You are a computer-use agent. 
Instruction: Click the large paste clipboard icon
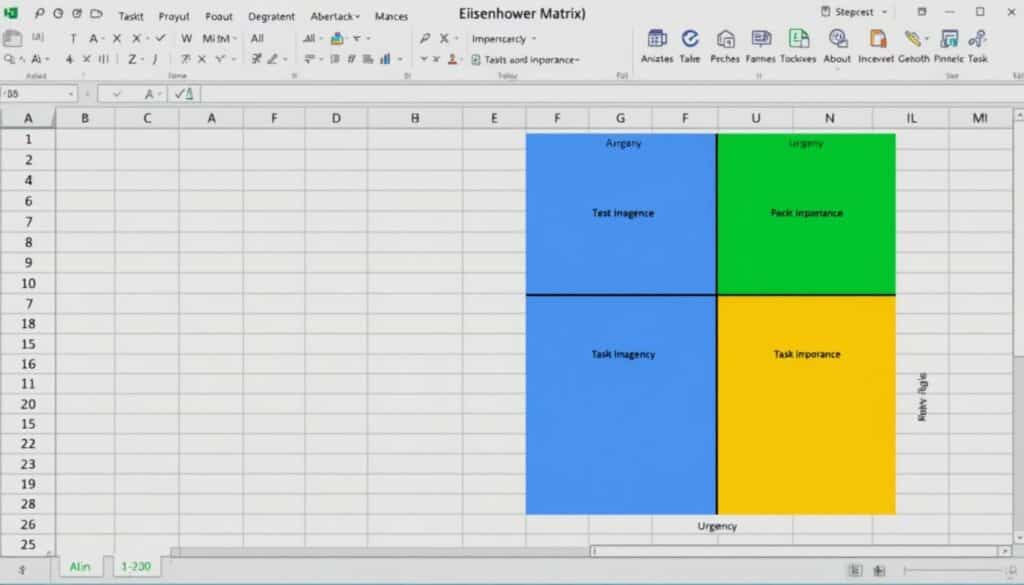pyautogui.click(x=12, y=38)
